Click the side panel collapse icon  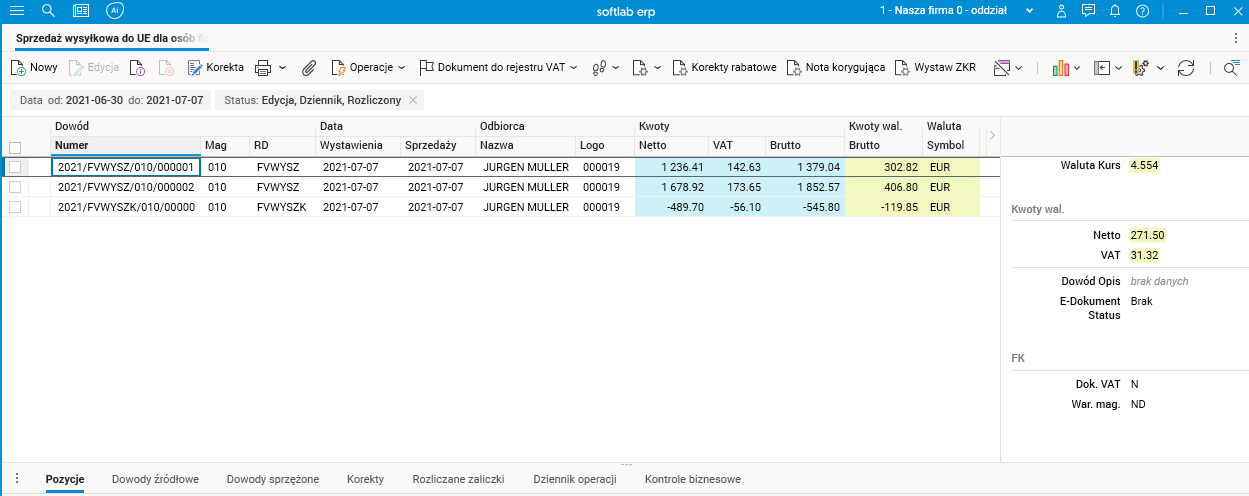coord(1103,68)
